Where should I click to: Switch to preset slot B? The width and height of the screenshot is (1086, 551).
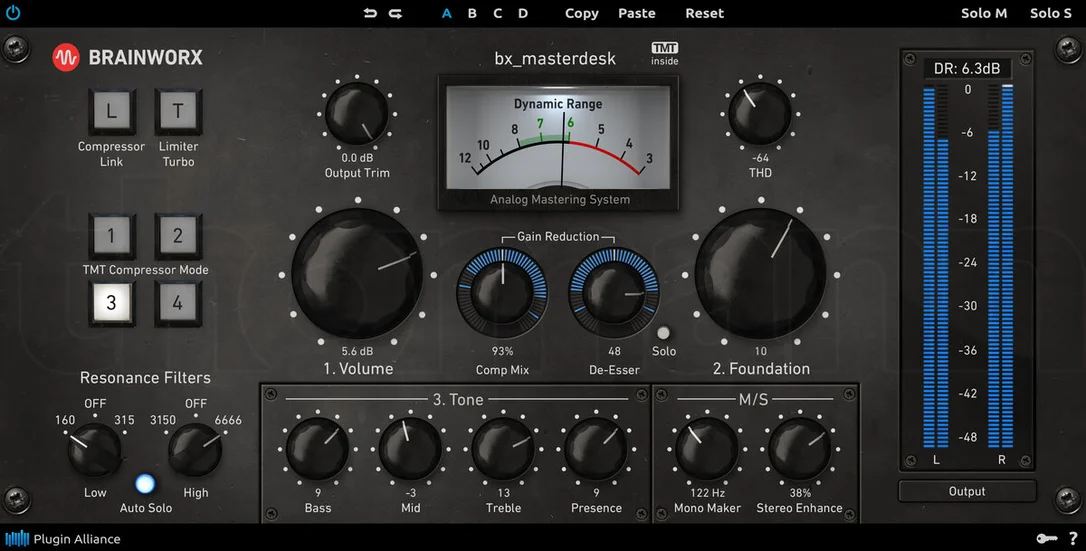(472, 13)
